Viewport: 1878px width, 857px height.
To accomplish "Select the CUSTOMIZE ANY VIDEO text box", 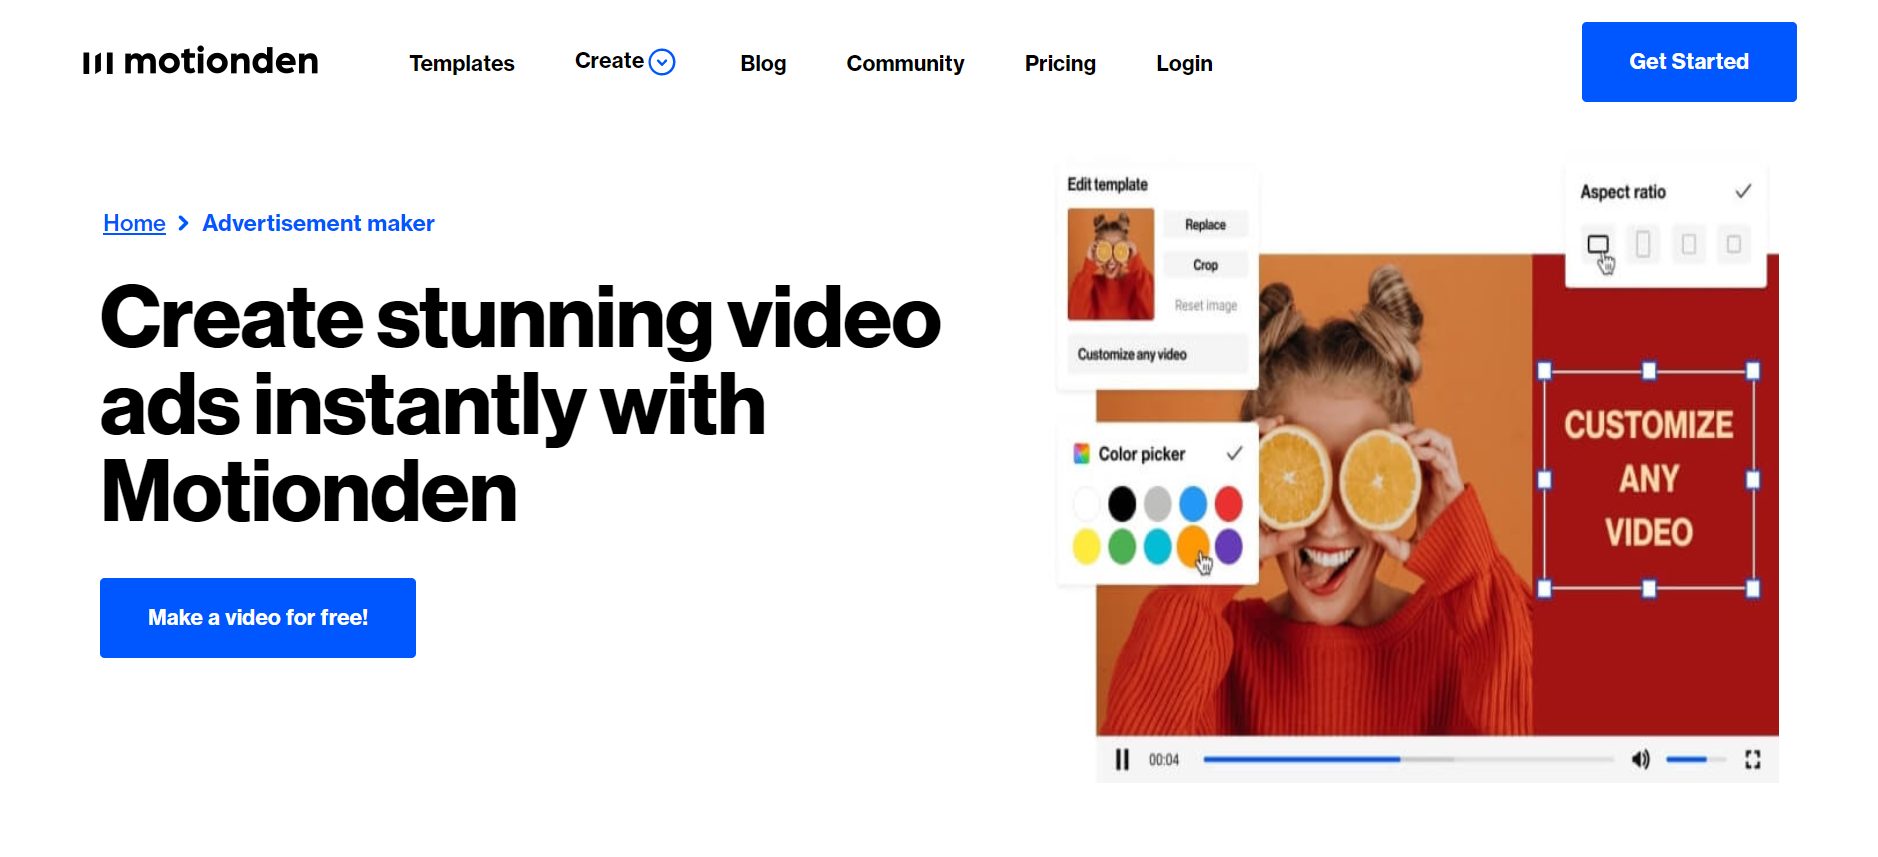I will click(1648, 480).
